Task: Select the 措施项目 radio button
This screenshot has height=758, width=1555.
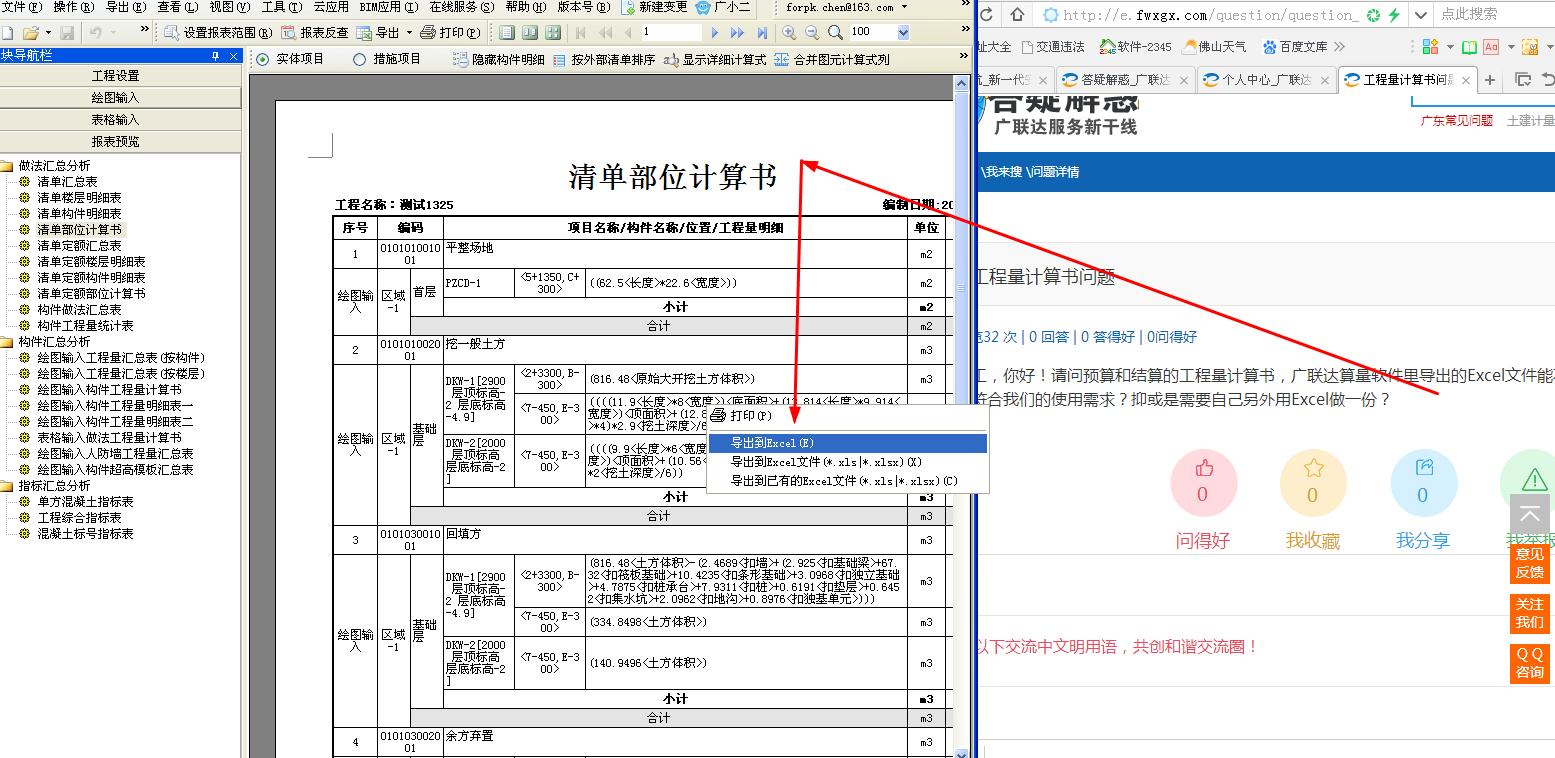Action: tap(360, 59)
